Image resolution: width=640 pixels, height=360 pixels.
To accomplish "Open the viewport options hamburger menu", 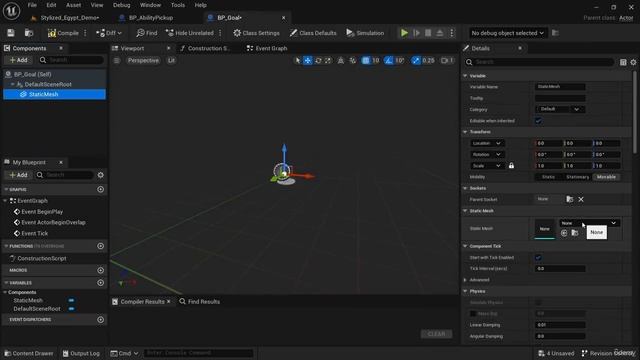I will [x=117, y=60].
